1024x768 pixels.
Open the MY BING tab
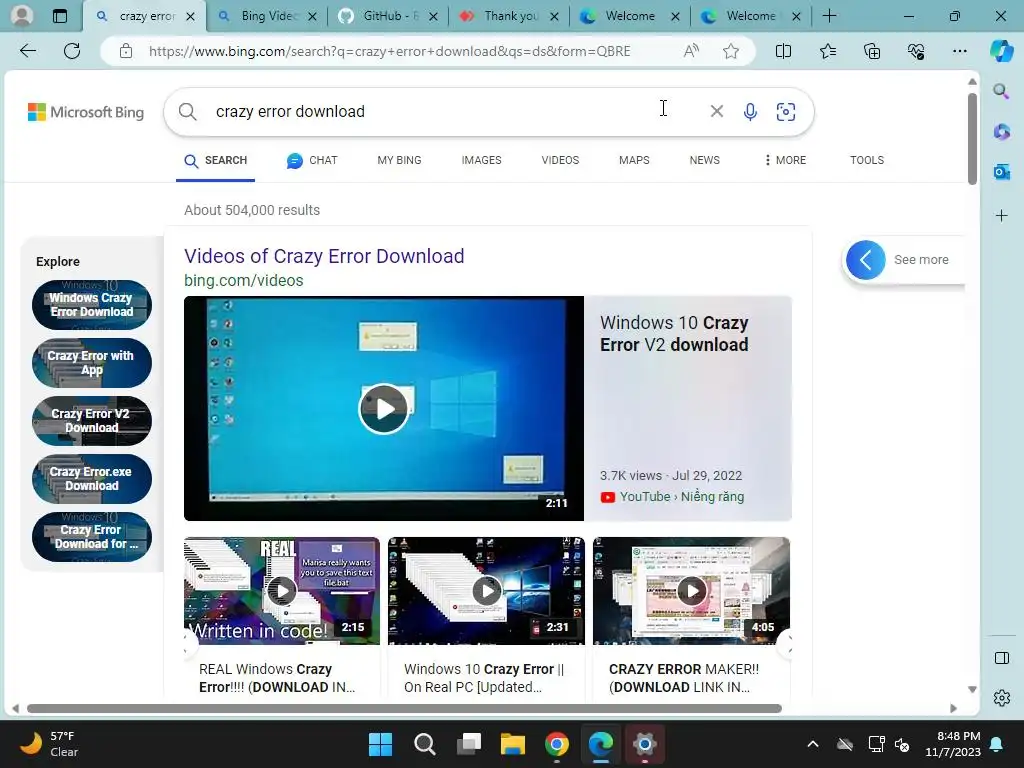pos(399,160)
